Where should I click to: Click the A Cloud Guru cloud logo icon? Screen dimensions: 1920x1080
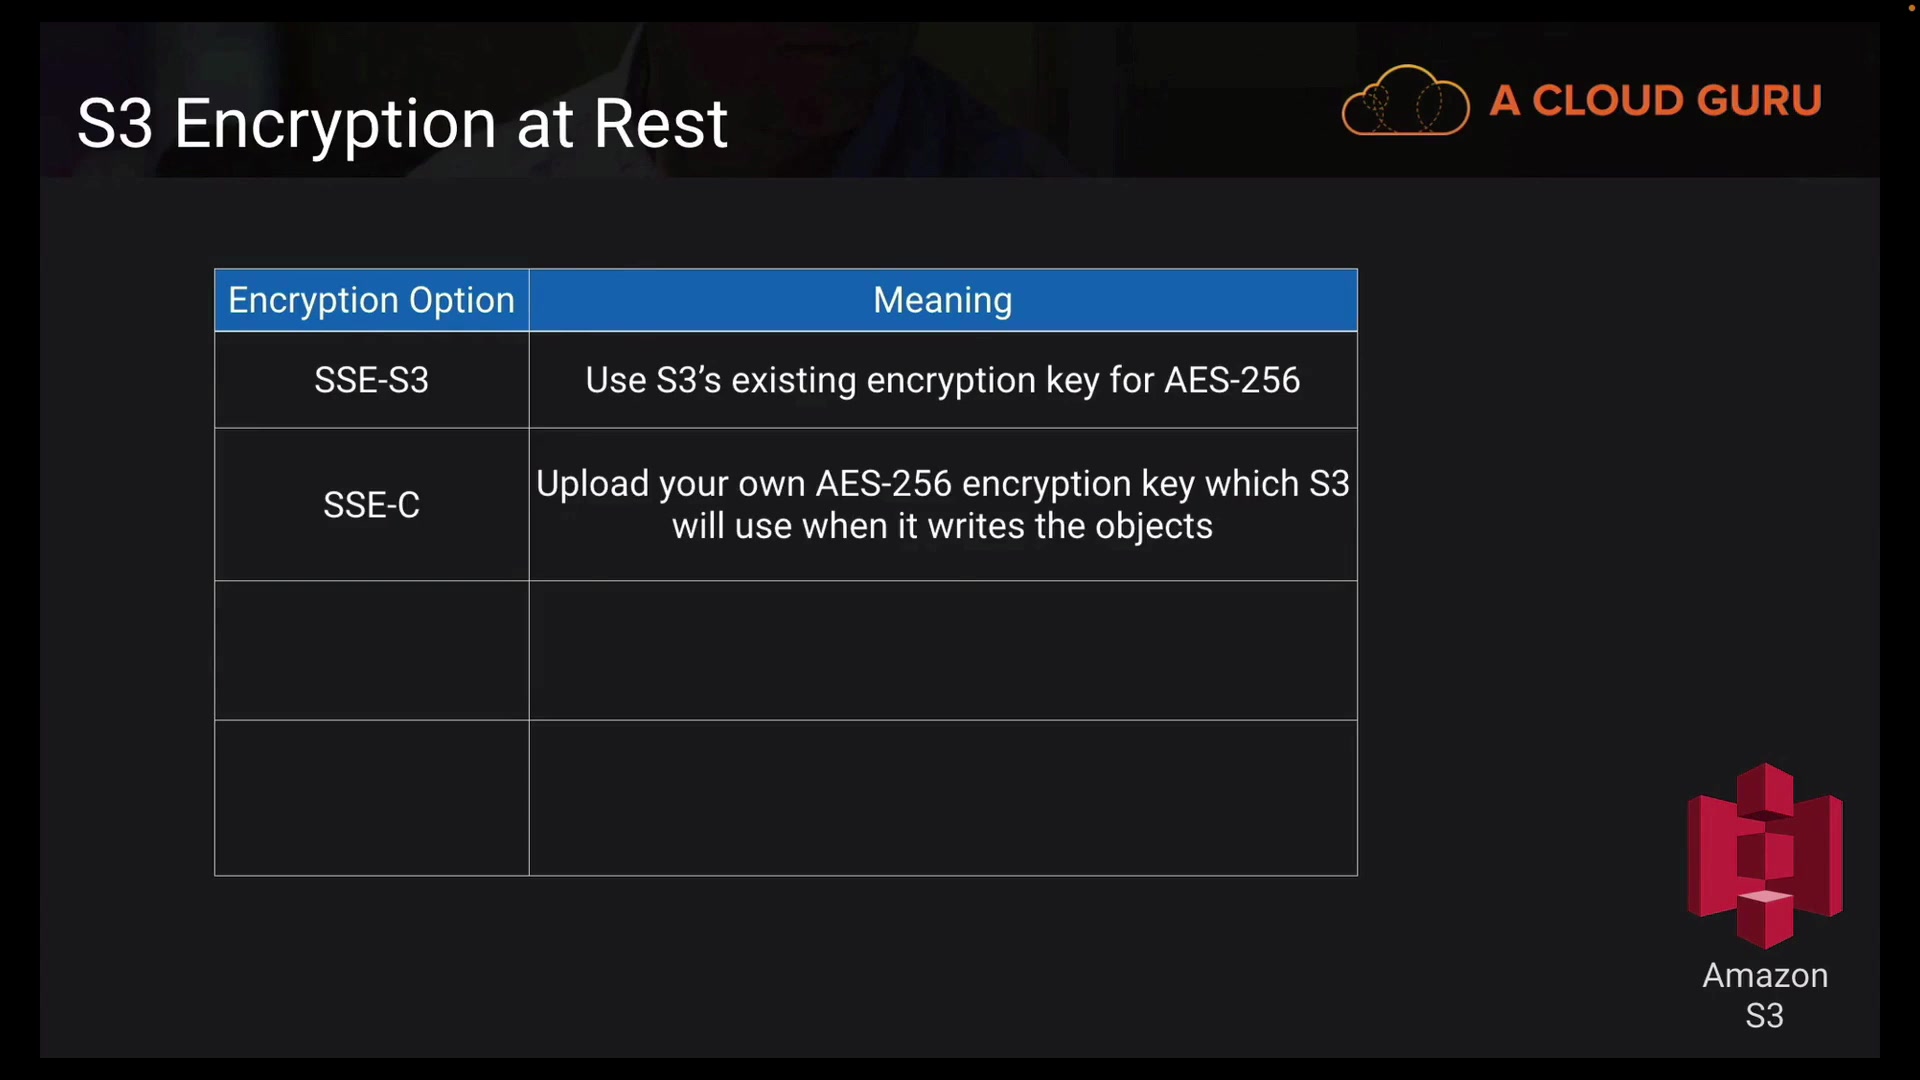point(1405,100)
